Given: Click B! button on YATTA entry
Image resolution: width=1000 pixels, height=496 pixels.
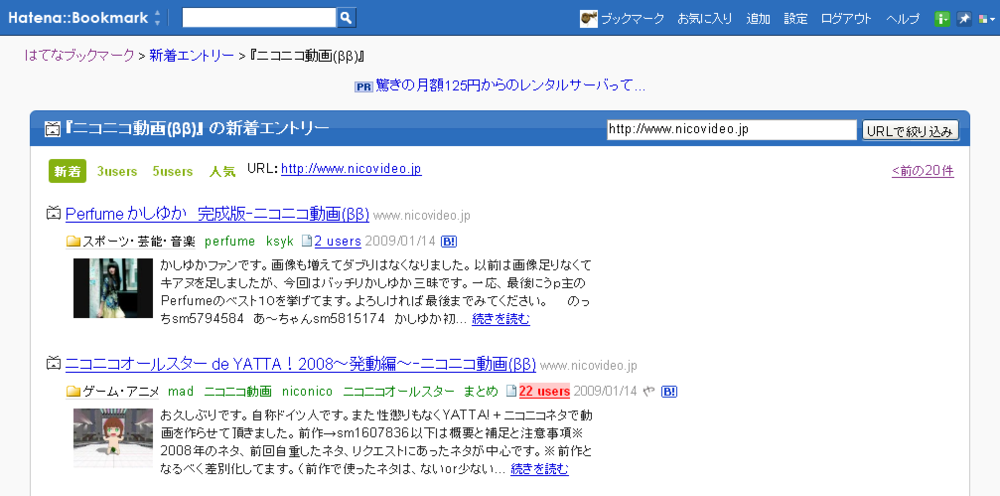Looking at the screenshot, I should [669, 391].
